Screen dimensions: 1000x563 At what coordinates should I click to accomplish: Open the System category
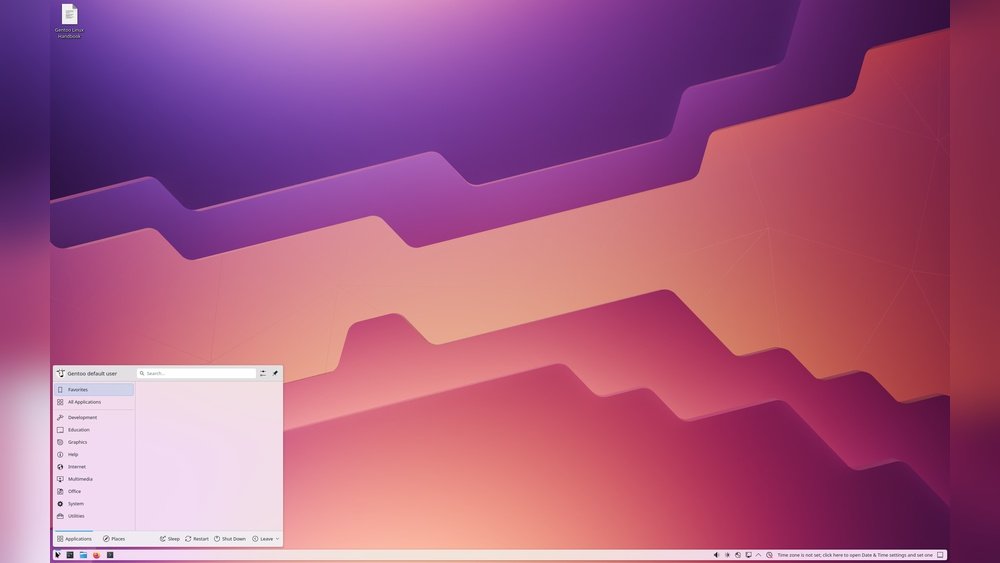point(94,504)
